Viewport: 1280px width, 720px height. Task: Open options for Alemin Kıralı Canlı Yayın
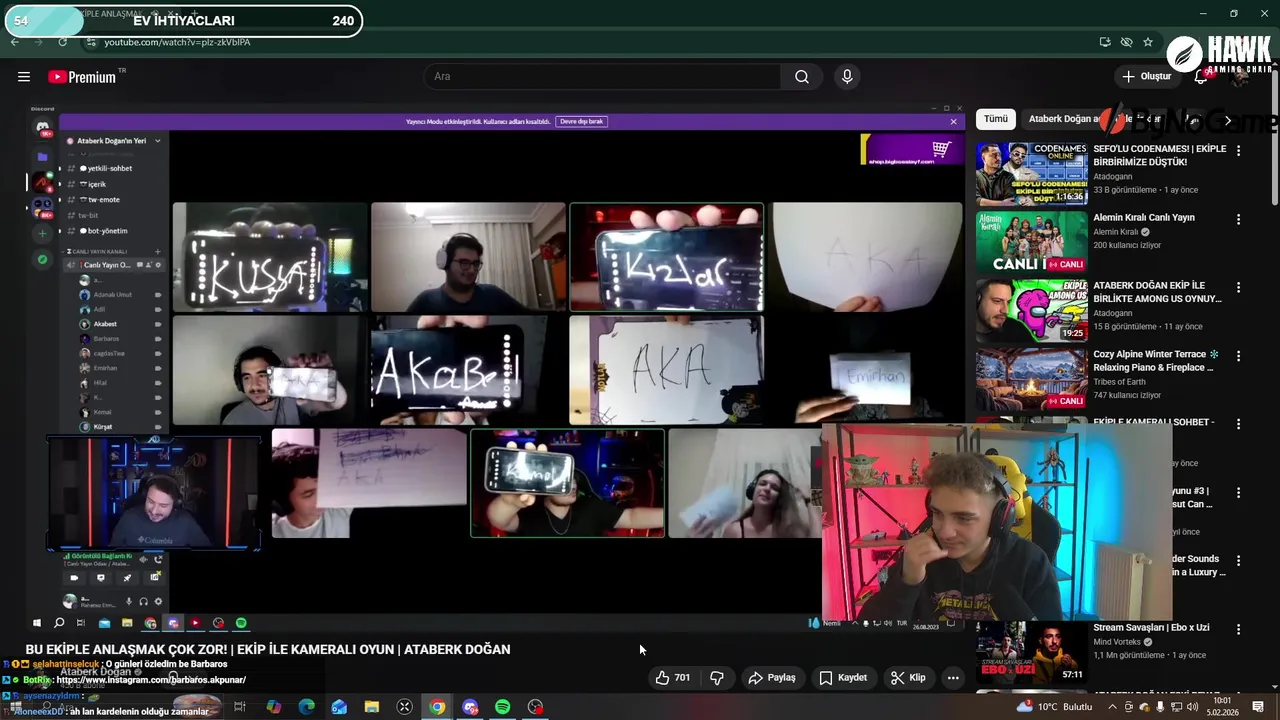1238,219
